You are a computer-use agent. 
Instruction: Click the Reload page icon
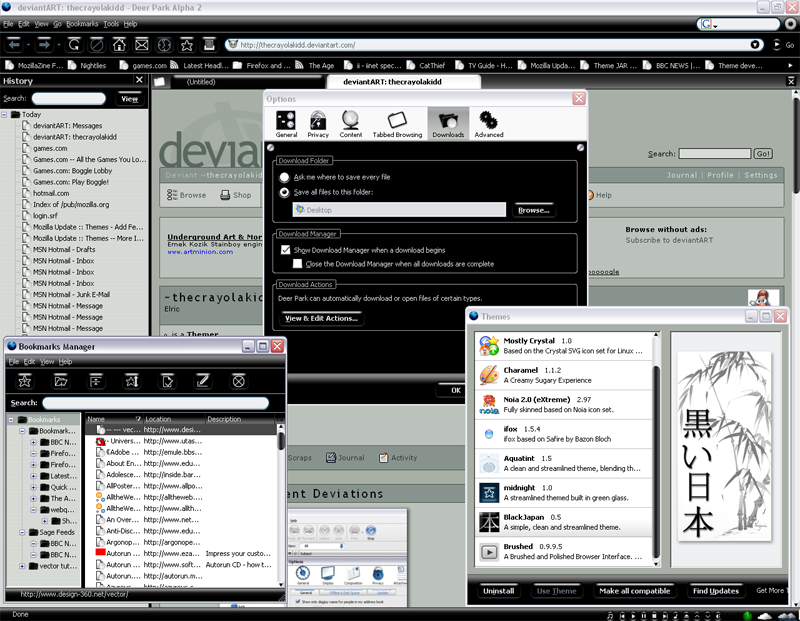pos(74,45)
